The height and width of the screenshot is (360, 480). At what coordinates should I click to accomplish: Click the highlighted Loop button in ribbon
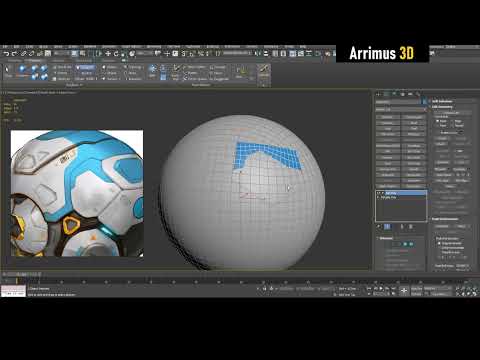coord(86,67)
